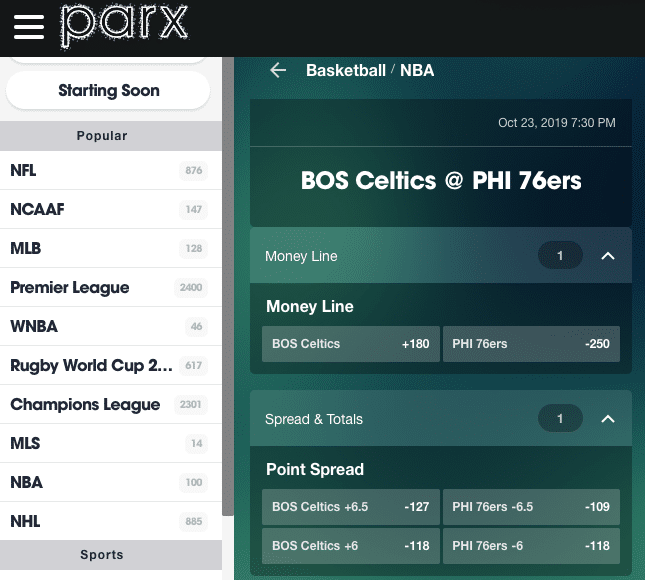Click the NBA breadcrumb link
The image size is (645, 580).
pyautogui.click(x=417, y=70)
